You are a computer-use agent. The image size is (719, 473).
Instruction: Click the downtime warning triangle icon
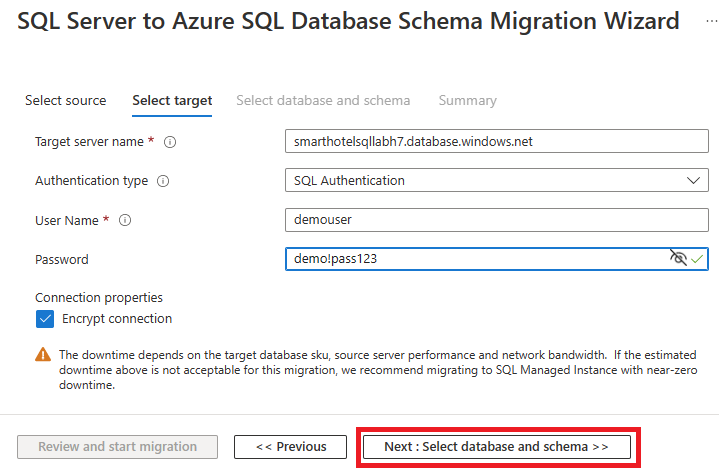[43, 355]
